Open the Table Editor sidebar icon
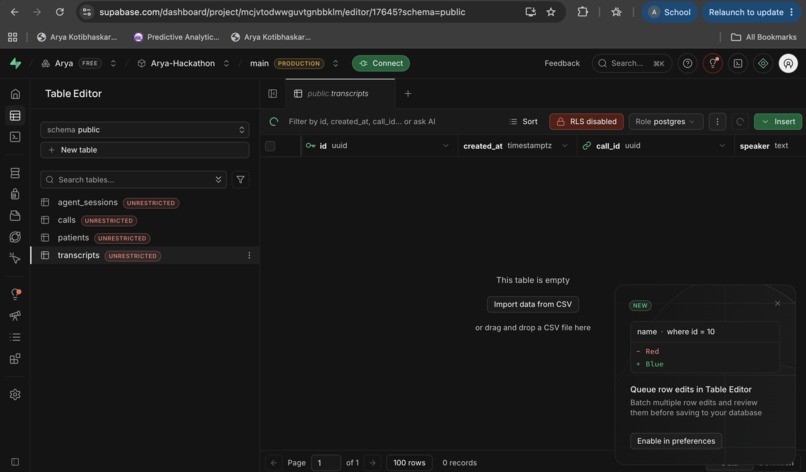The width and height of the screenshot is (806, 472). coord(15,116)
